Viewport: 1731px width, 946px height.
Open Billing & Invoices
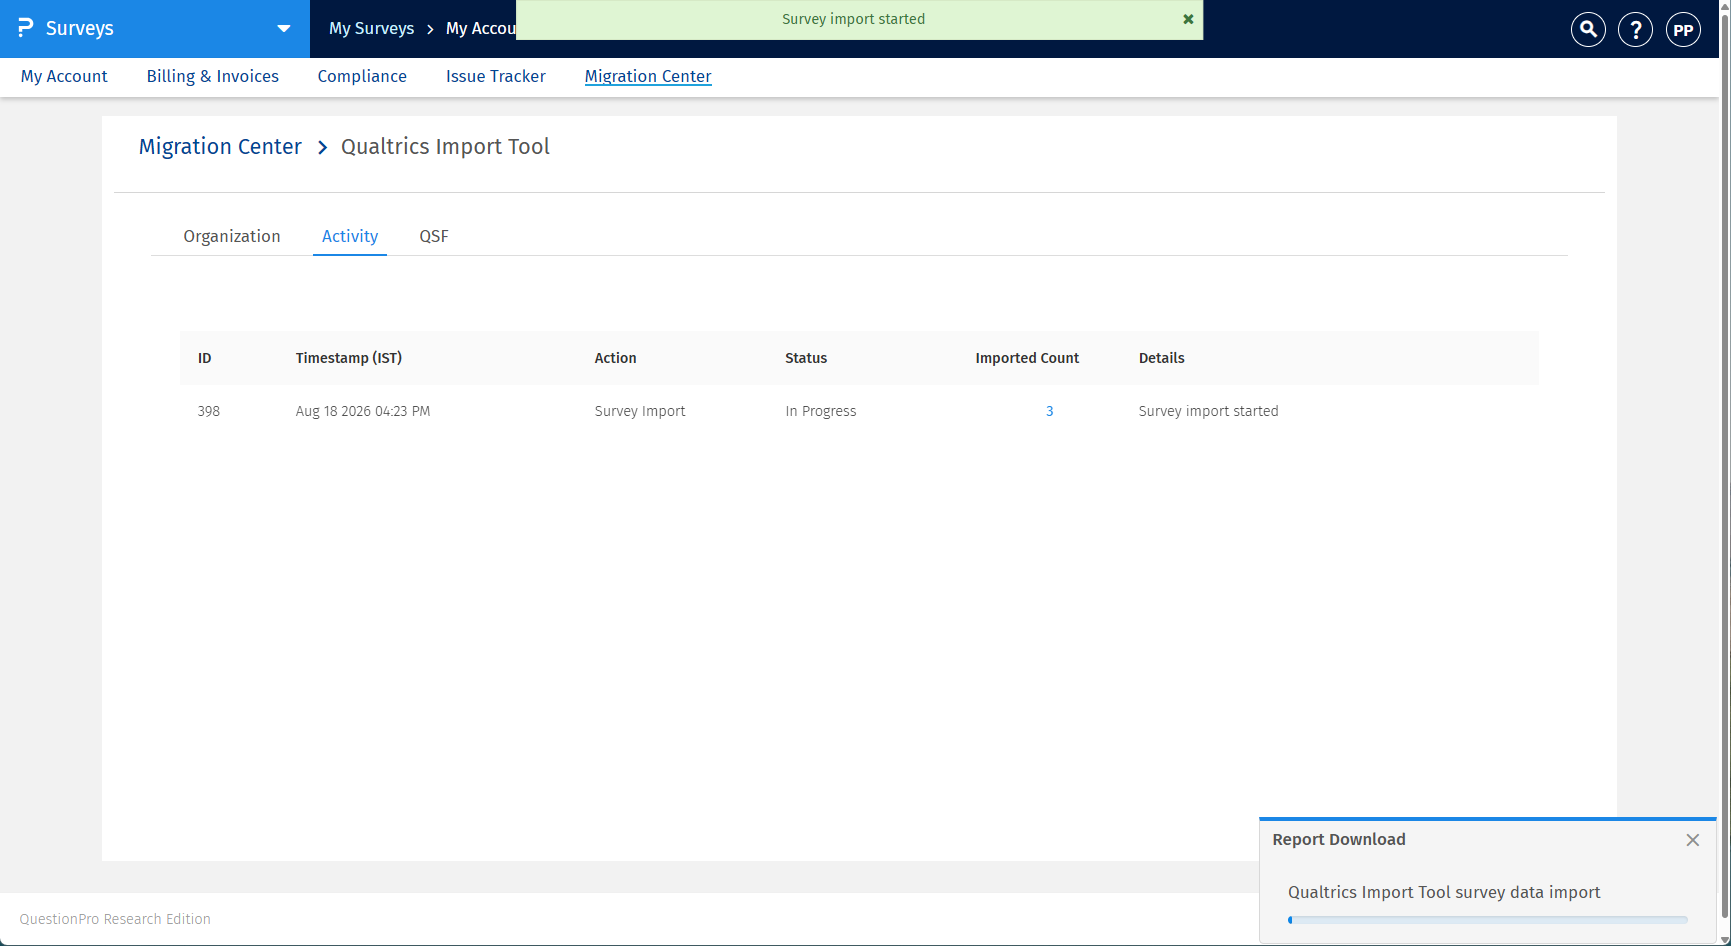[x=213, y=76]
